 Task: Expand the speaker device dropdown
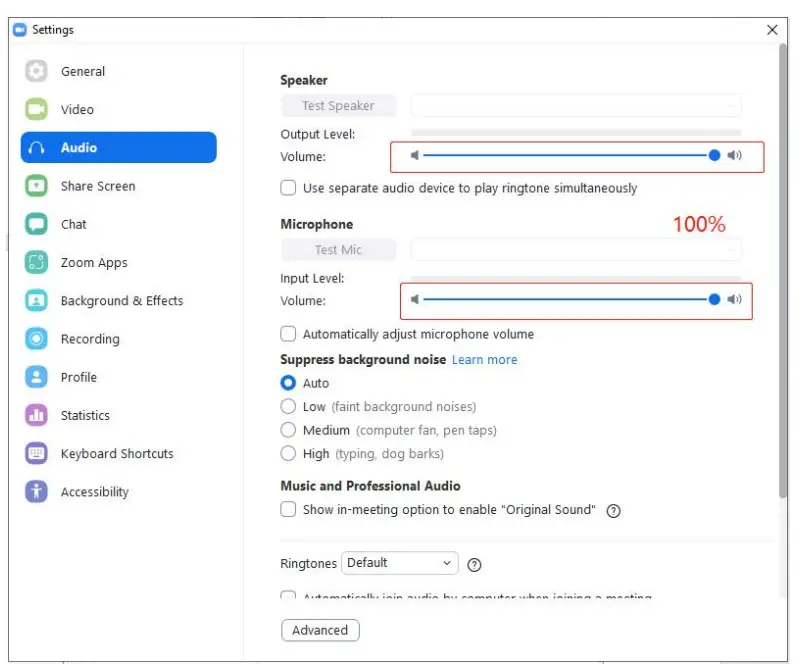tap(576, 106)
